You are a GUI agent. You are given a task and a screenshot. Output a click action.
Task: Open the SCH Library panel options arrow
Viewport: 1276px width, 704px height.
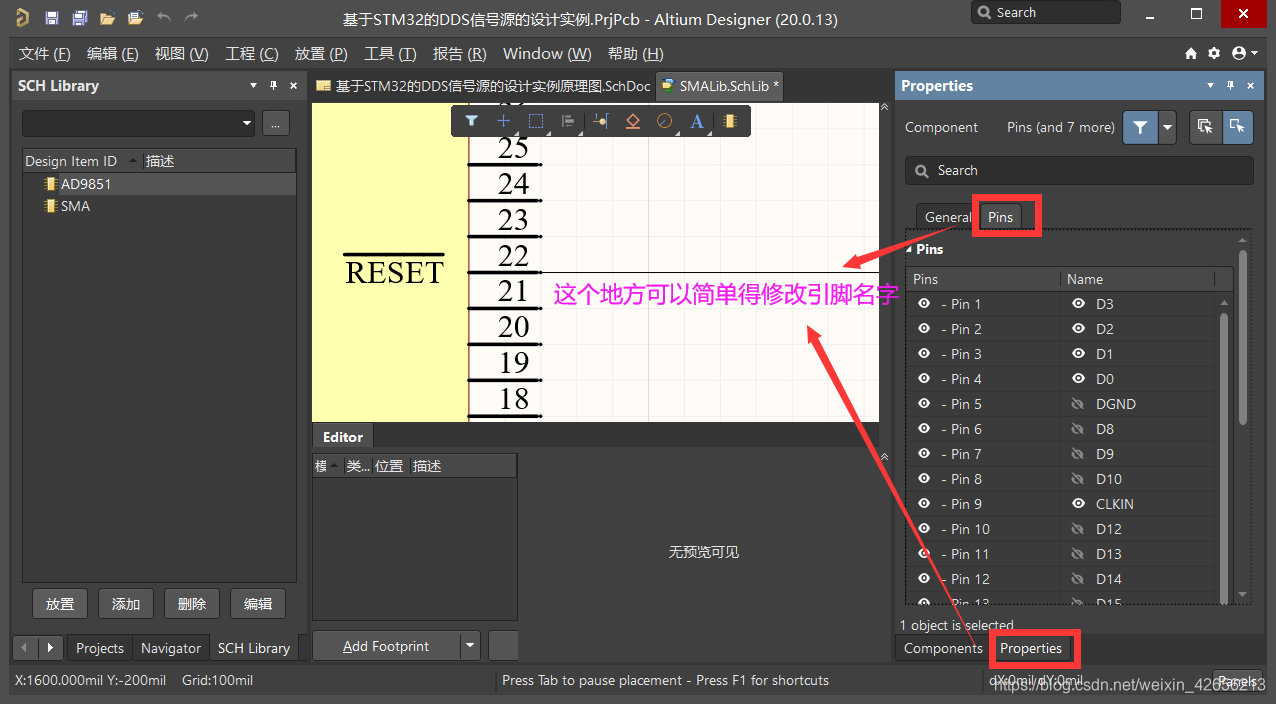coord(254,86)
